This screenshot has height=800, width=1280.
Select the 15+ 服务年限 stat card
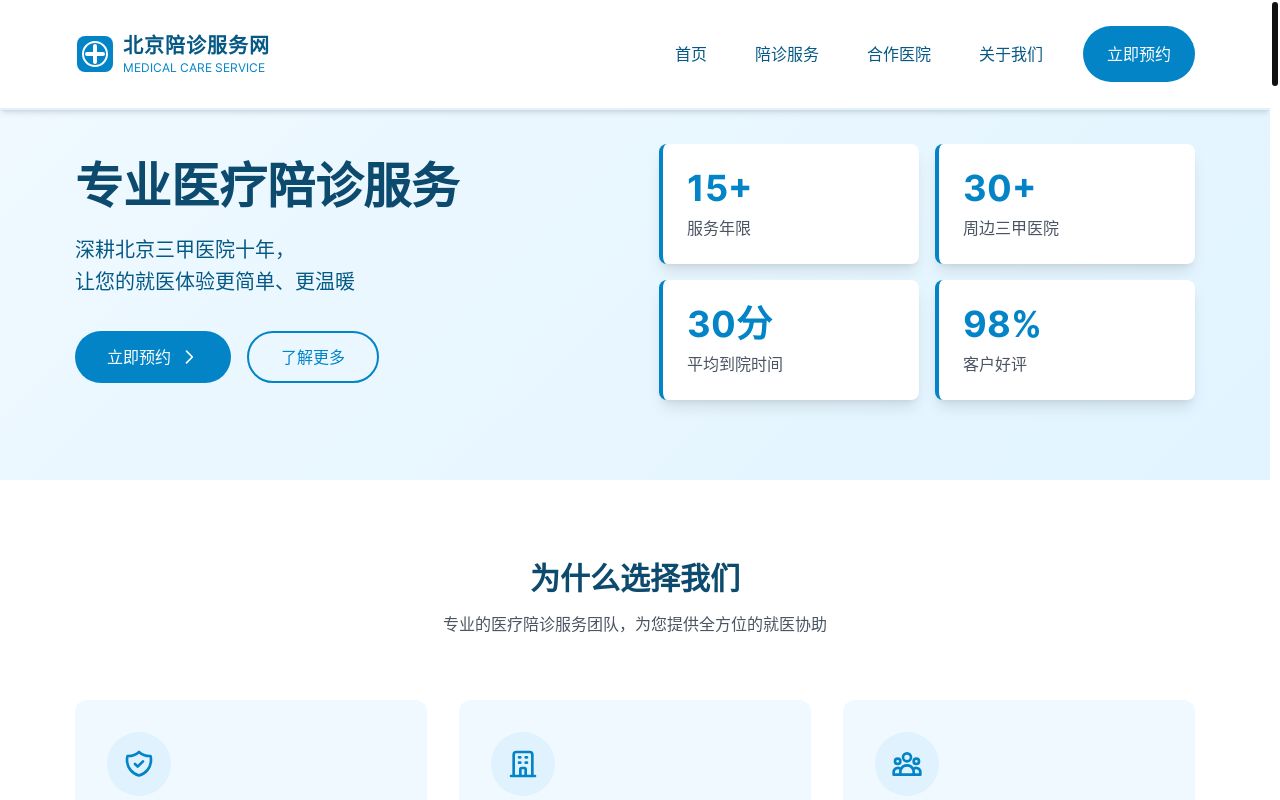[x=790, y=204]
